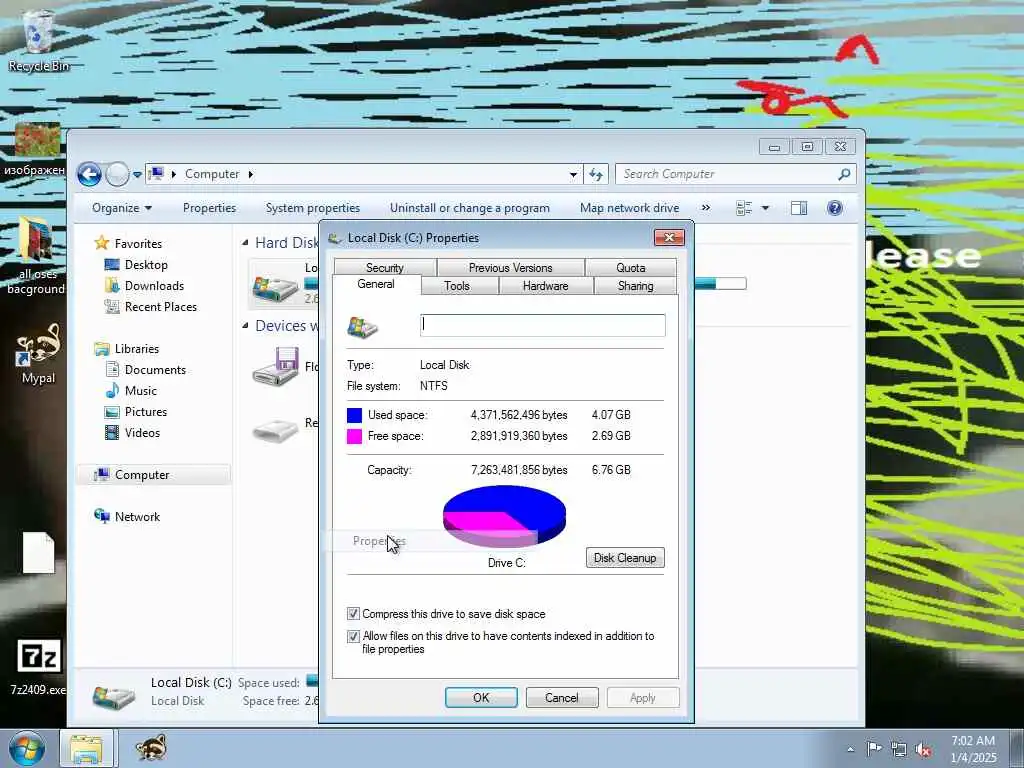This screenshot has height=768, width=1024.
Task: Click System properties in toolbar
Action: (x=313, y=208)
